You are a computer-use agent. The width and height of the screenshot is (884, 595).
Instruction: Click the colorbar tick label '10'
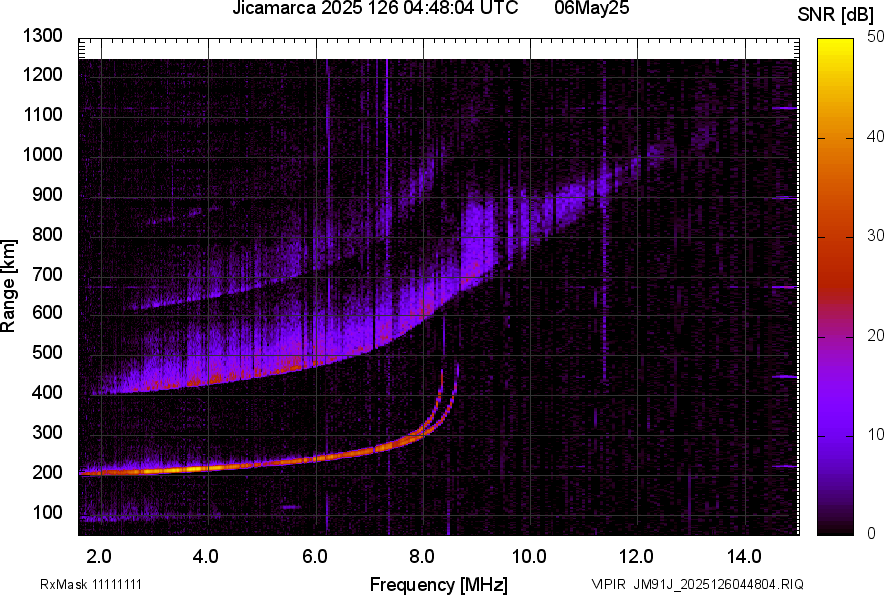[x=875, y=434]
